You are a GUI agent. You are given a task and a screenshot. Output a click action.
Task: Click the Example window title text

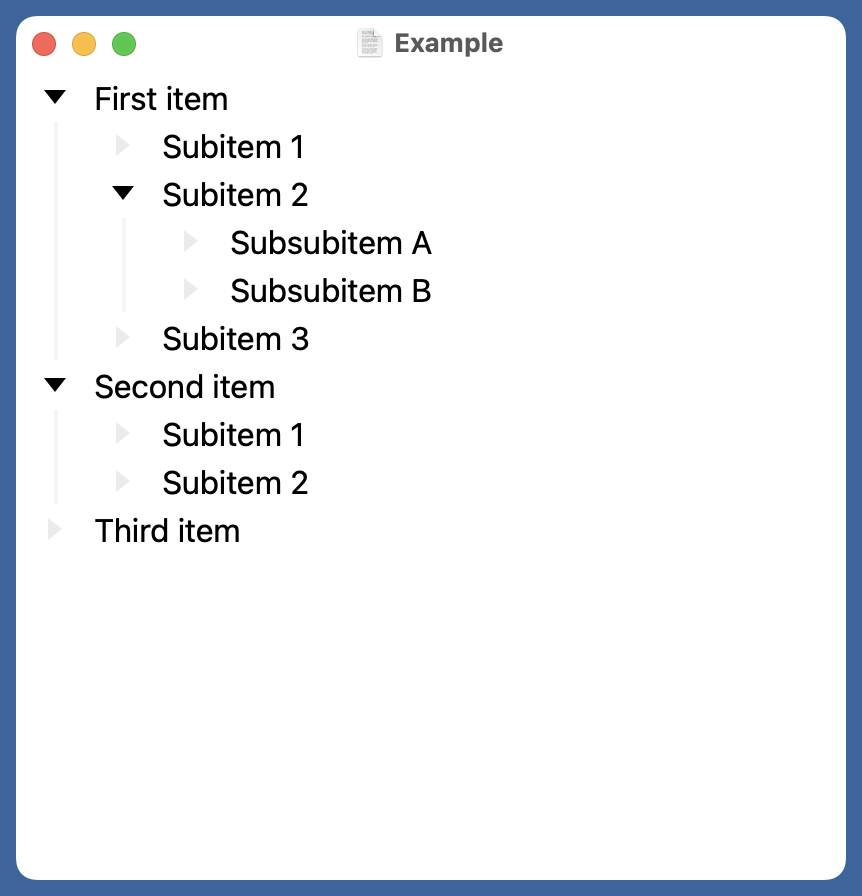pos(448,43)
